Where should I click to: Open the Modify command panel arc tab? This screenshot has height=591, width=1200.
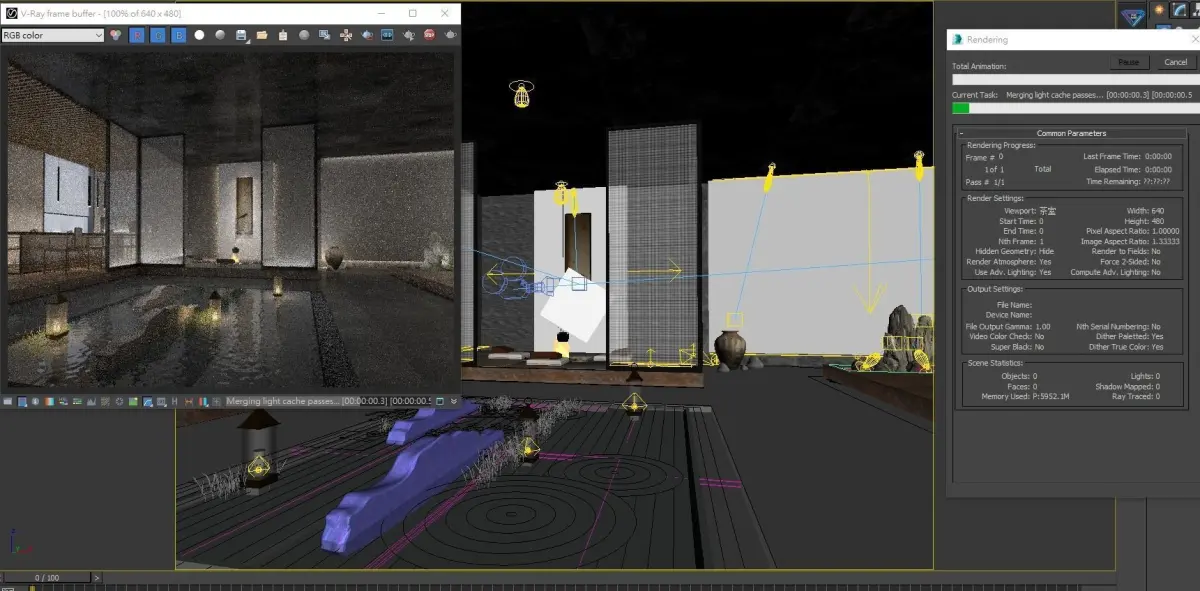click(1182, 10)
